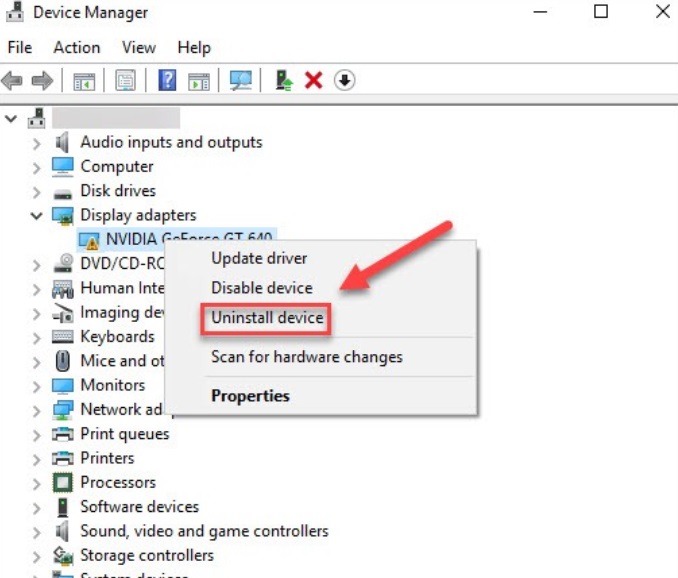Click Scan for hardware changes toolbar icon

tap(241, 81)
